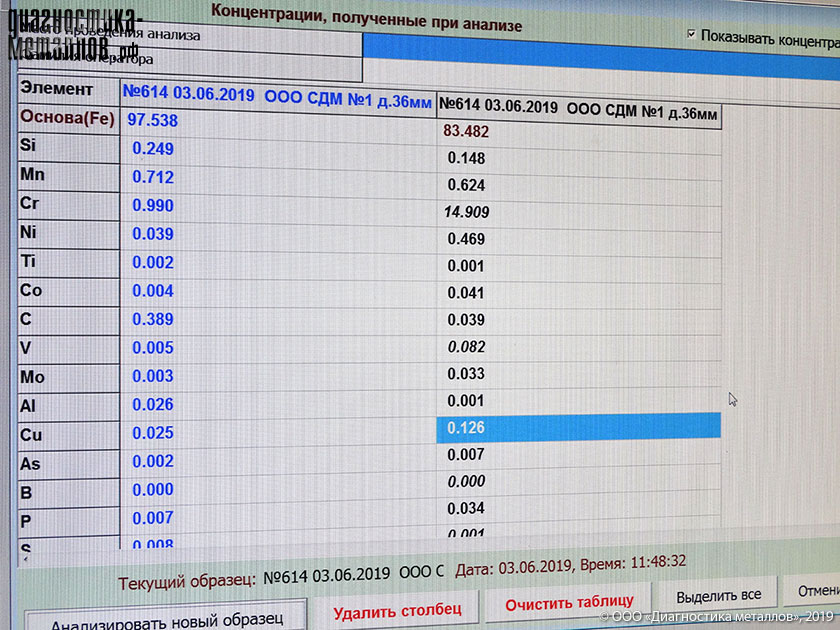Screen dimensions: 840x630
Task: Click the Mn value 0.712
Action: tap(153, 177)
